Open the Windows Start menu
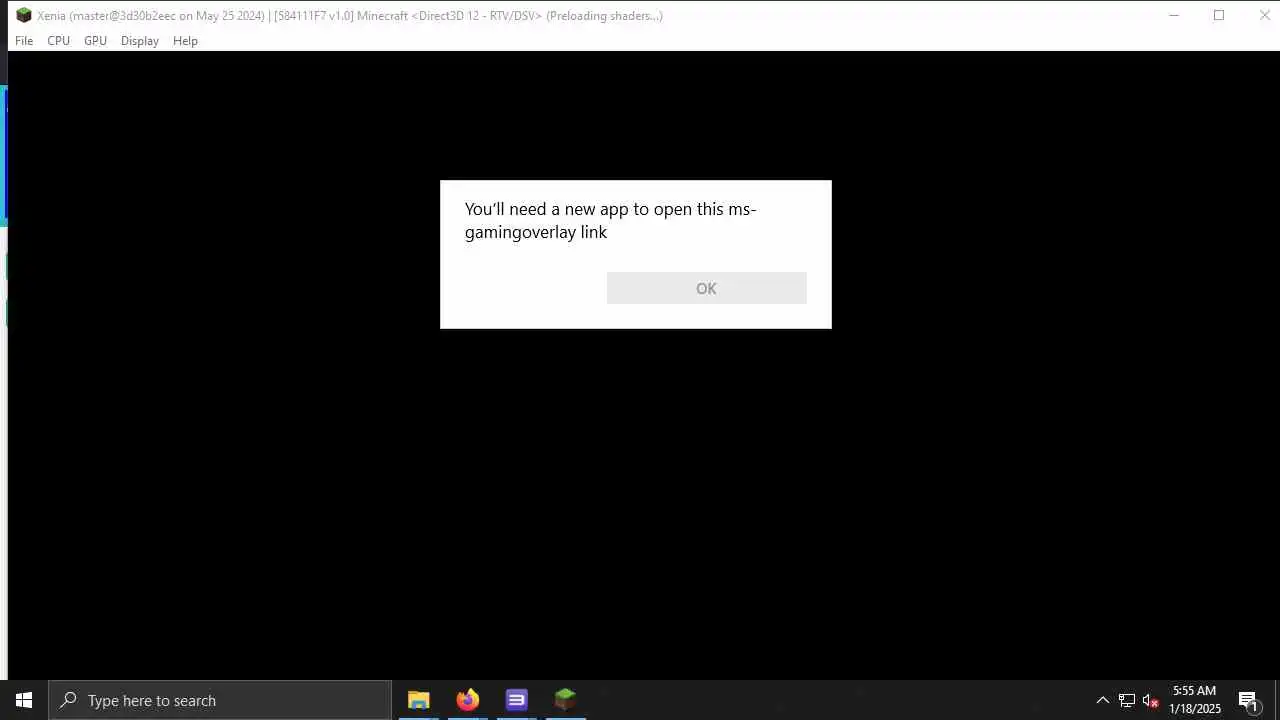 [24, 700]
